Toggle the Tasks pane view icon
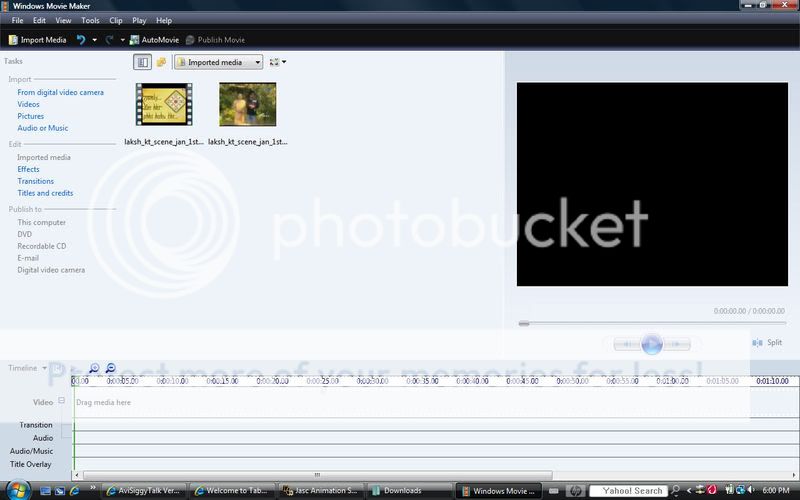This screenshot has height=500, width=800. click(142, 62)
